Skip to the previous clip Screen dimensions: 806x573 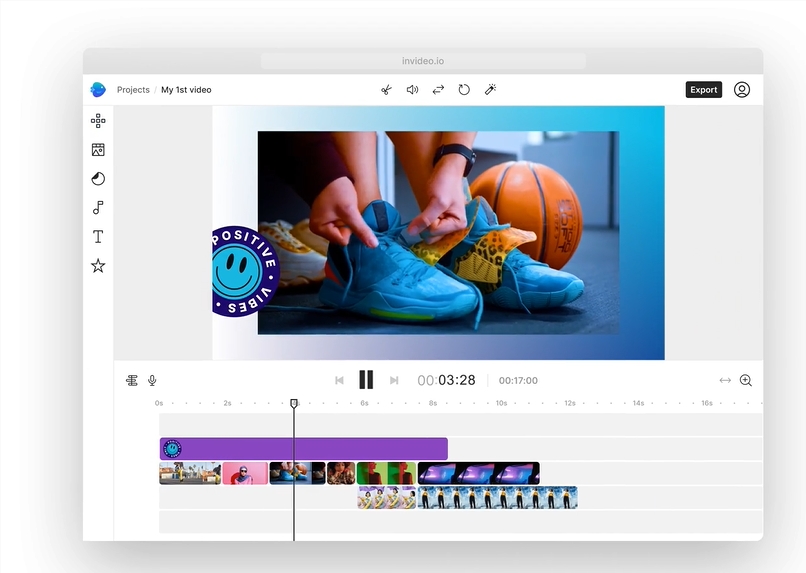(x=339, y=380)
